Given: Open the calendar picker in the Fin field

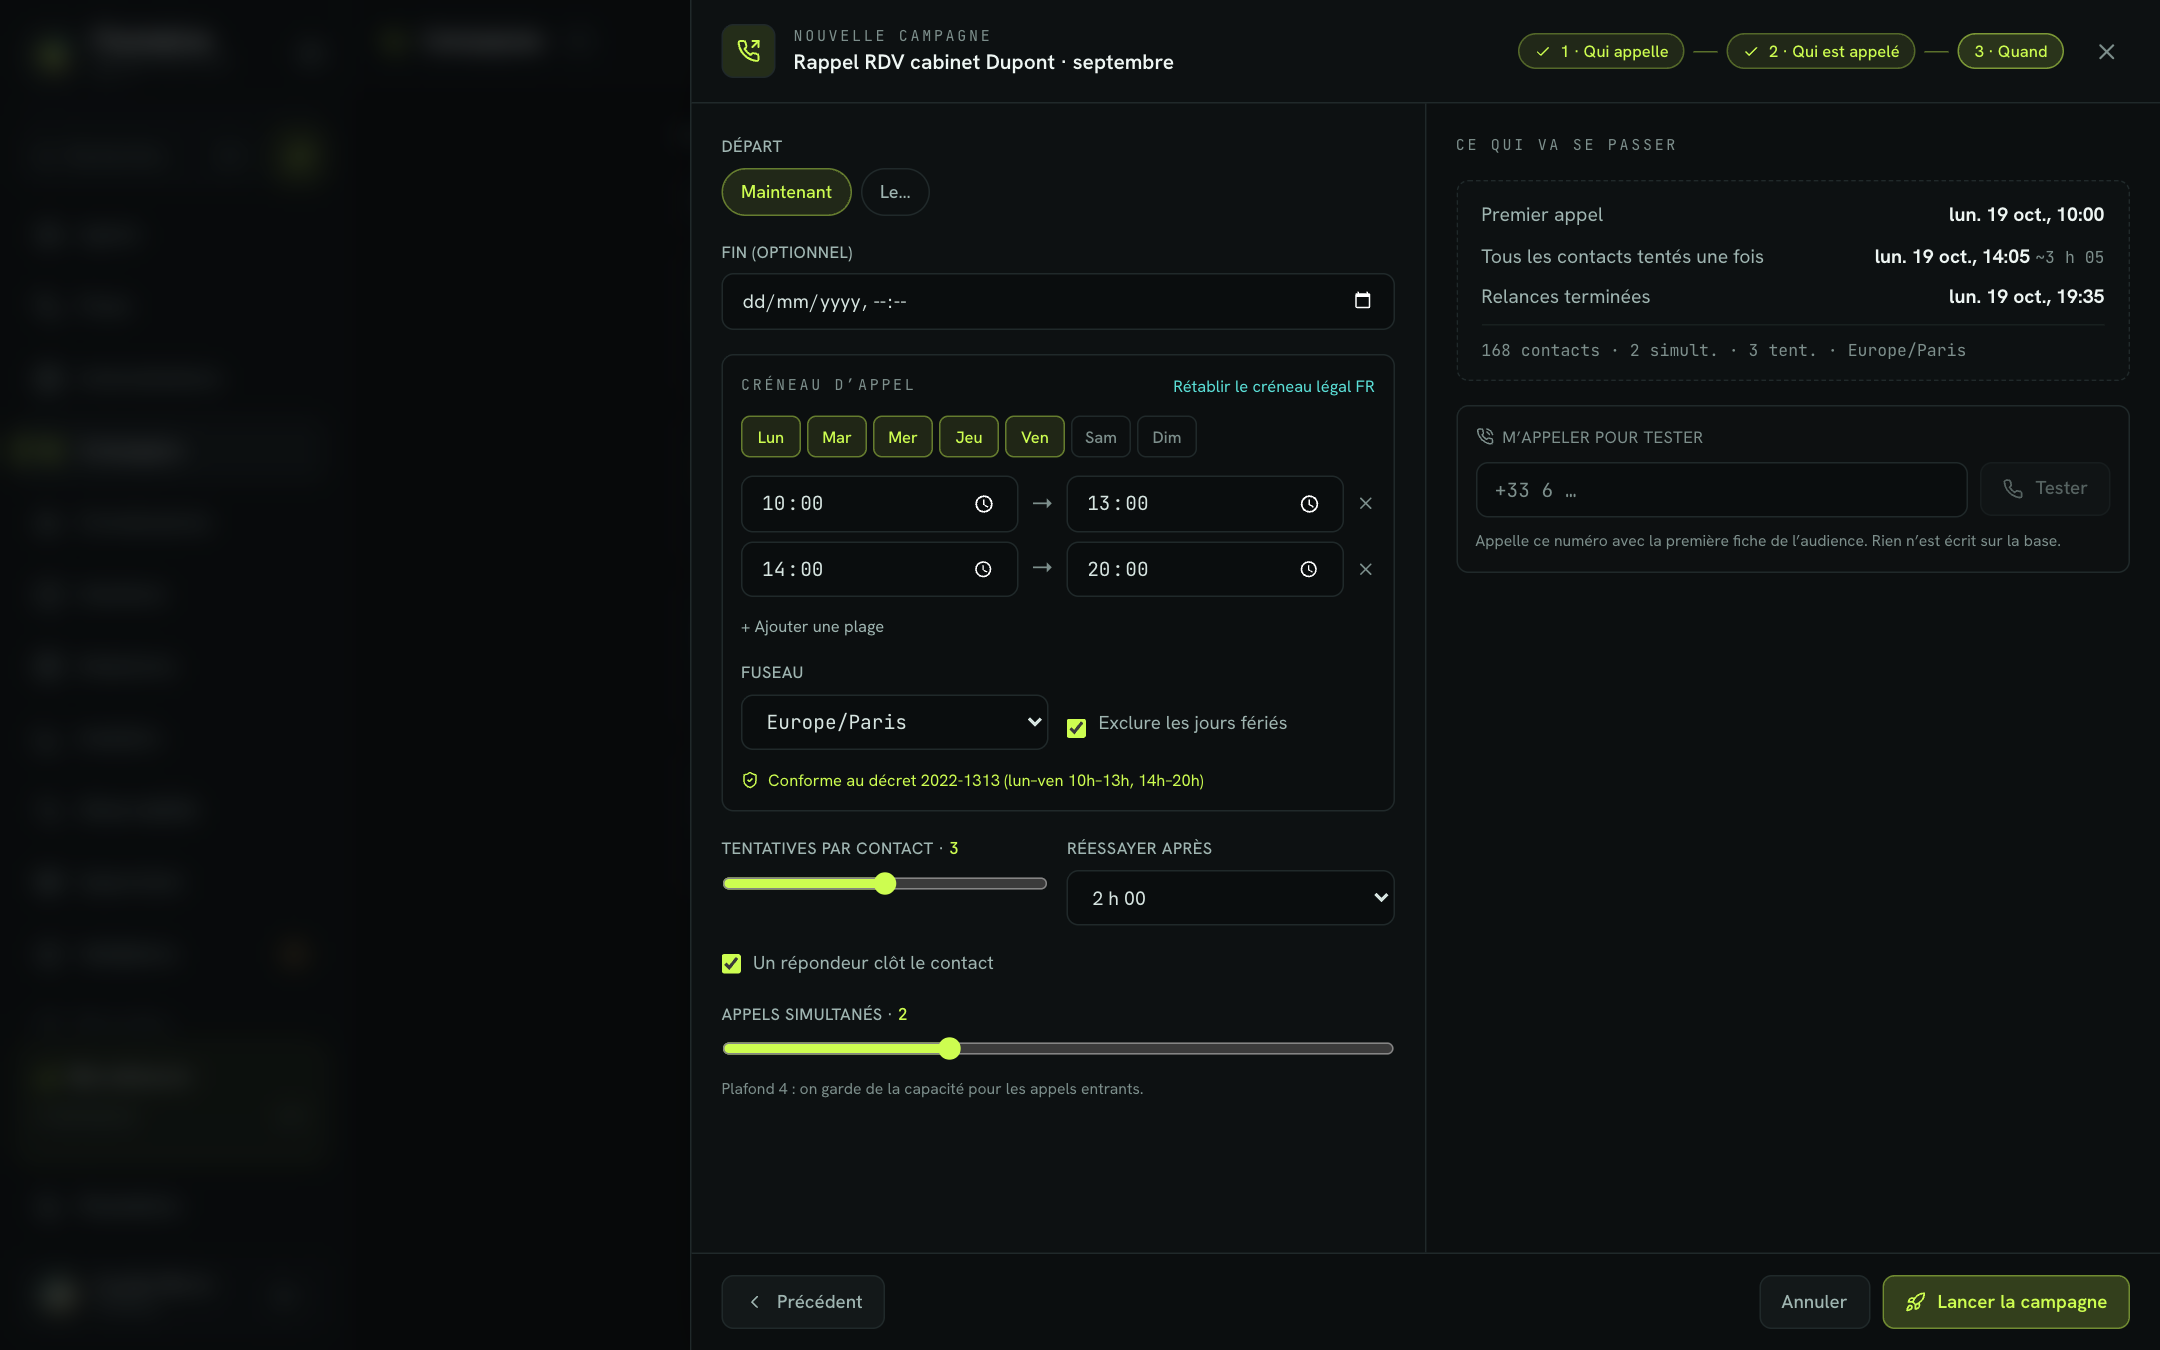Looking at the screenshot, I should [1362, 301].
